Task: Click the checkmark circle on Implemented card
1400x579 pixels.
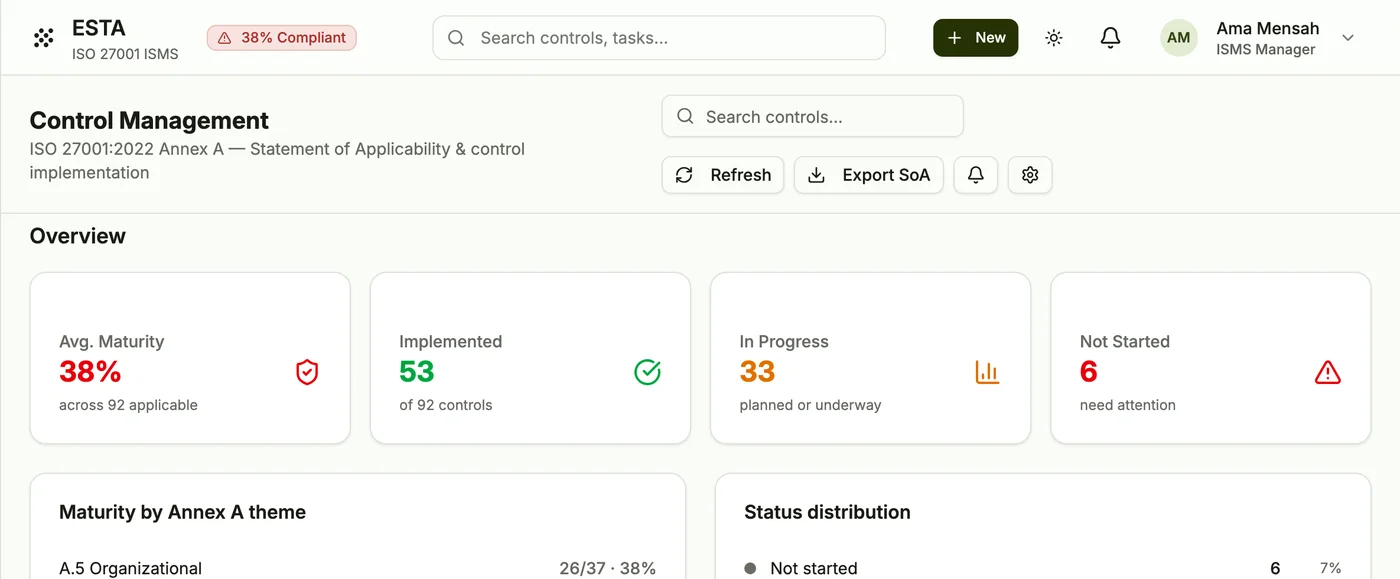Action: coord(648,373)
